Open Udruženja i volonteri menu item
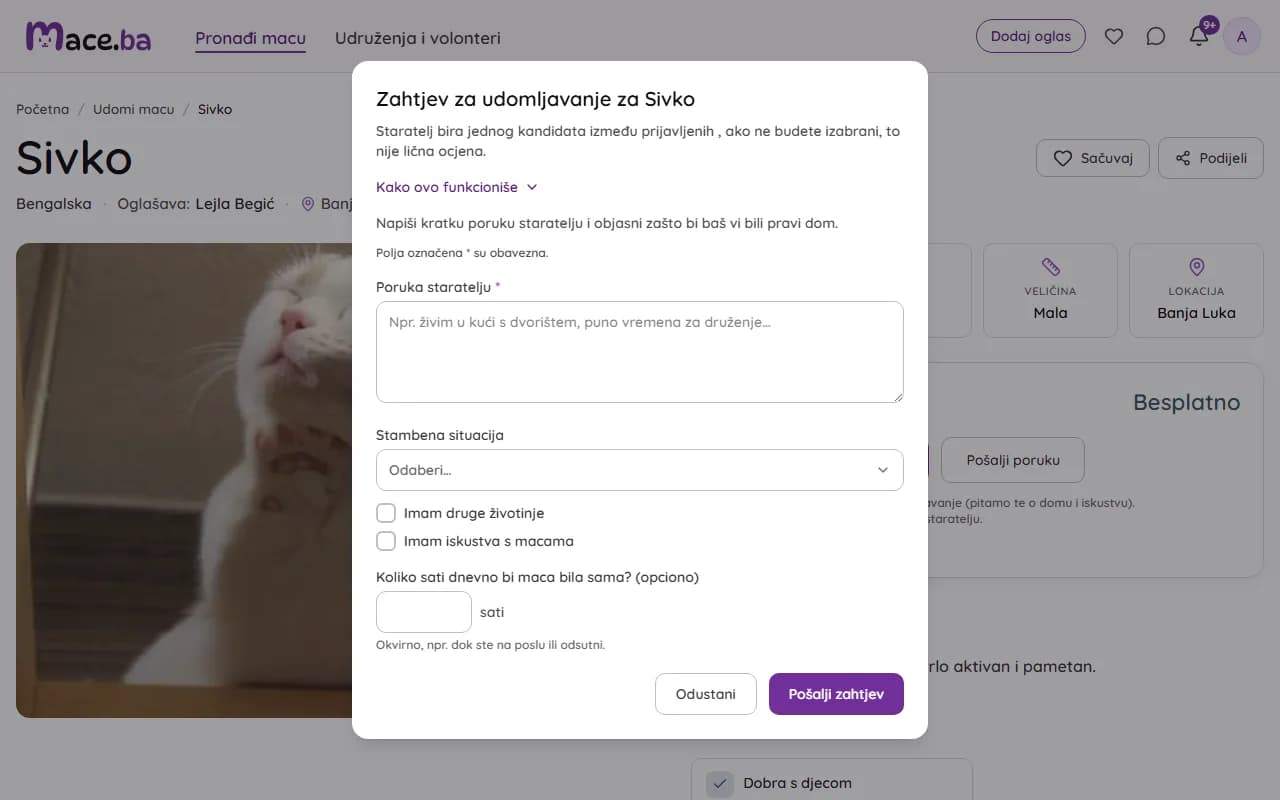The height and width of the screenshot is (800, 1280). tap(418, 38)
